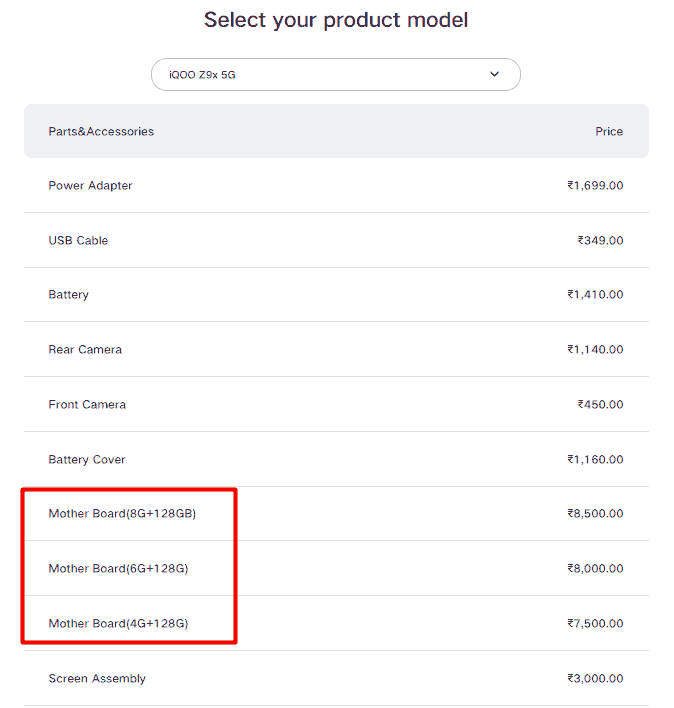Click the Front Camera row label
This screenshot has height=708, width=674.
coord(87,405)
